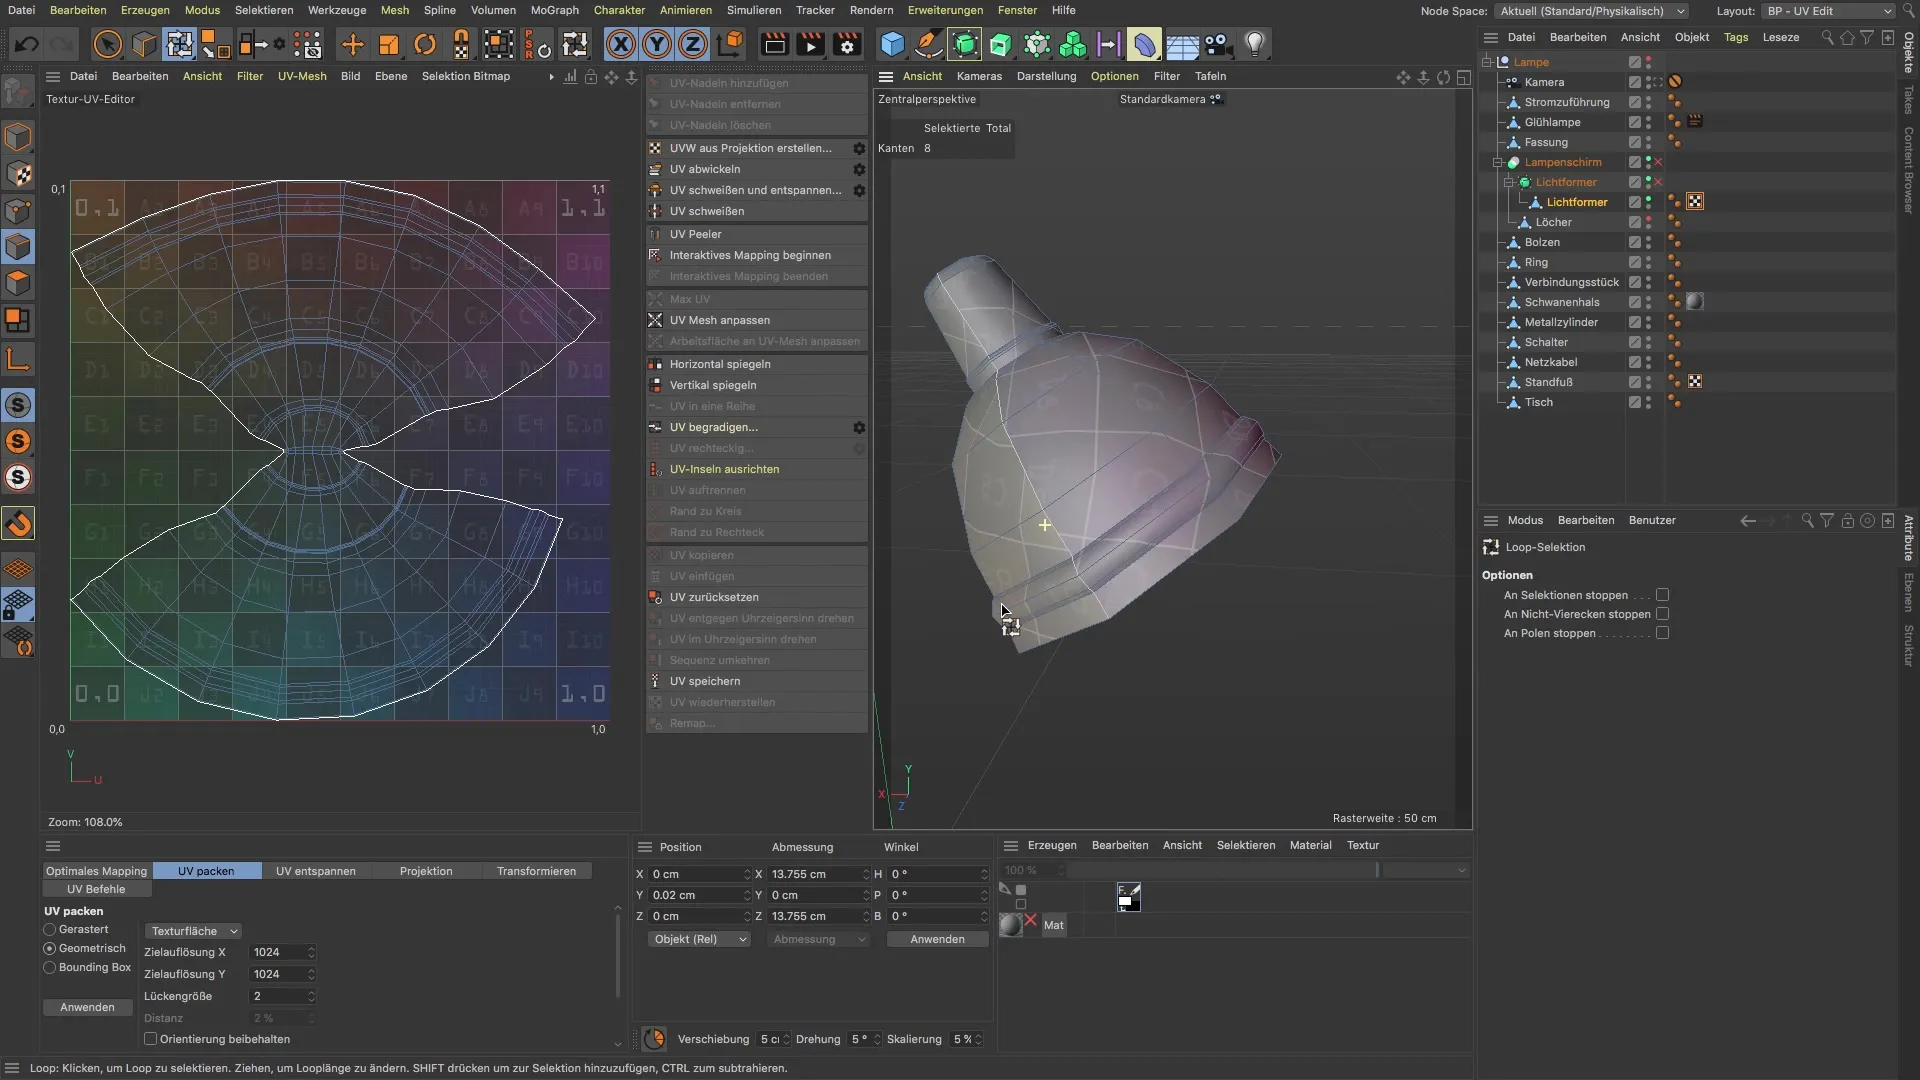Viewport: 1920px width, 1080px height.
Task: Click the Zielauflösung X input field
Action: (277, 952)
